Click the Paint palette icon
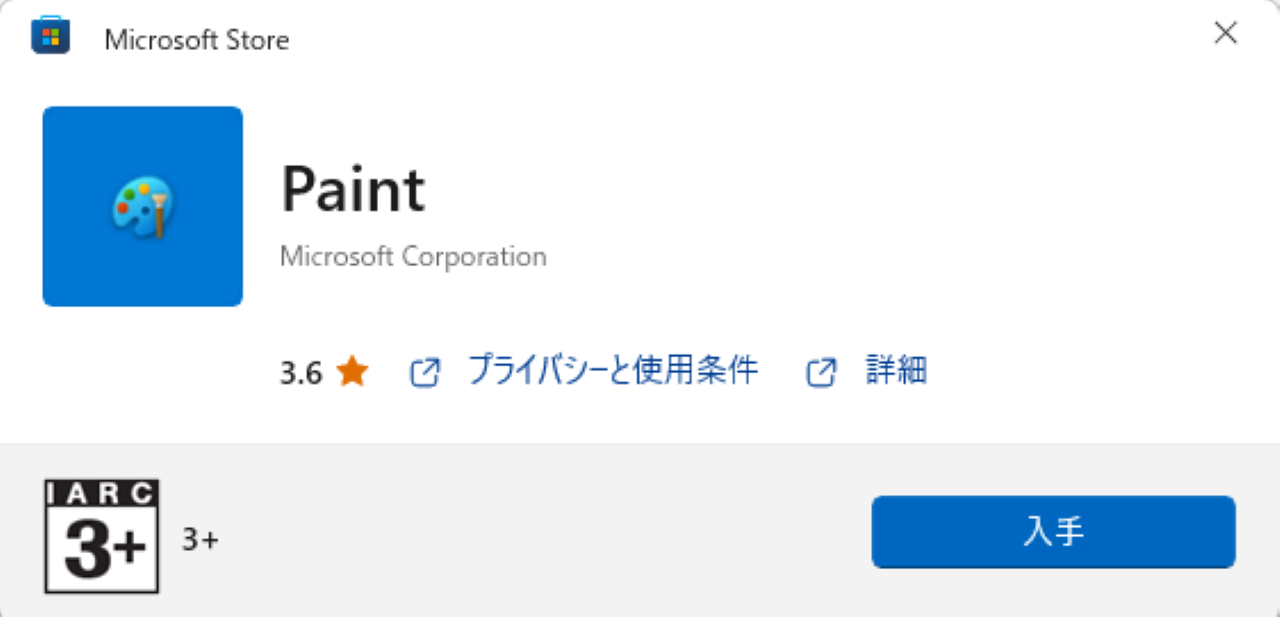The width and height of the screenshot is (1280, 617). [143, 207]
